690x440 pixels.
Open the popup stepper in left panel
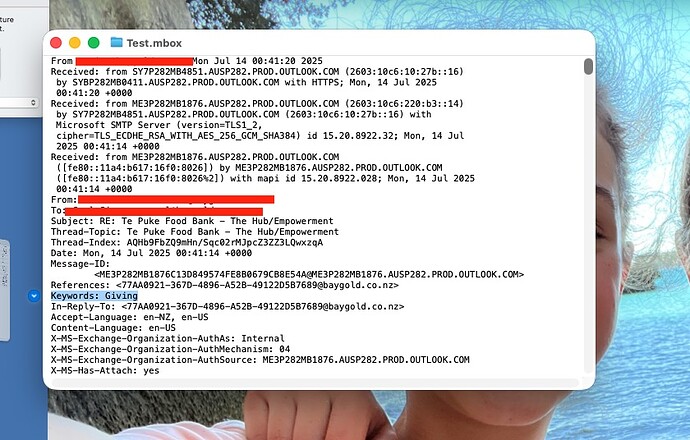coord(33,103)
